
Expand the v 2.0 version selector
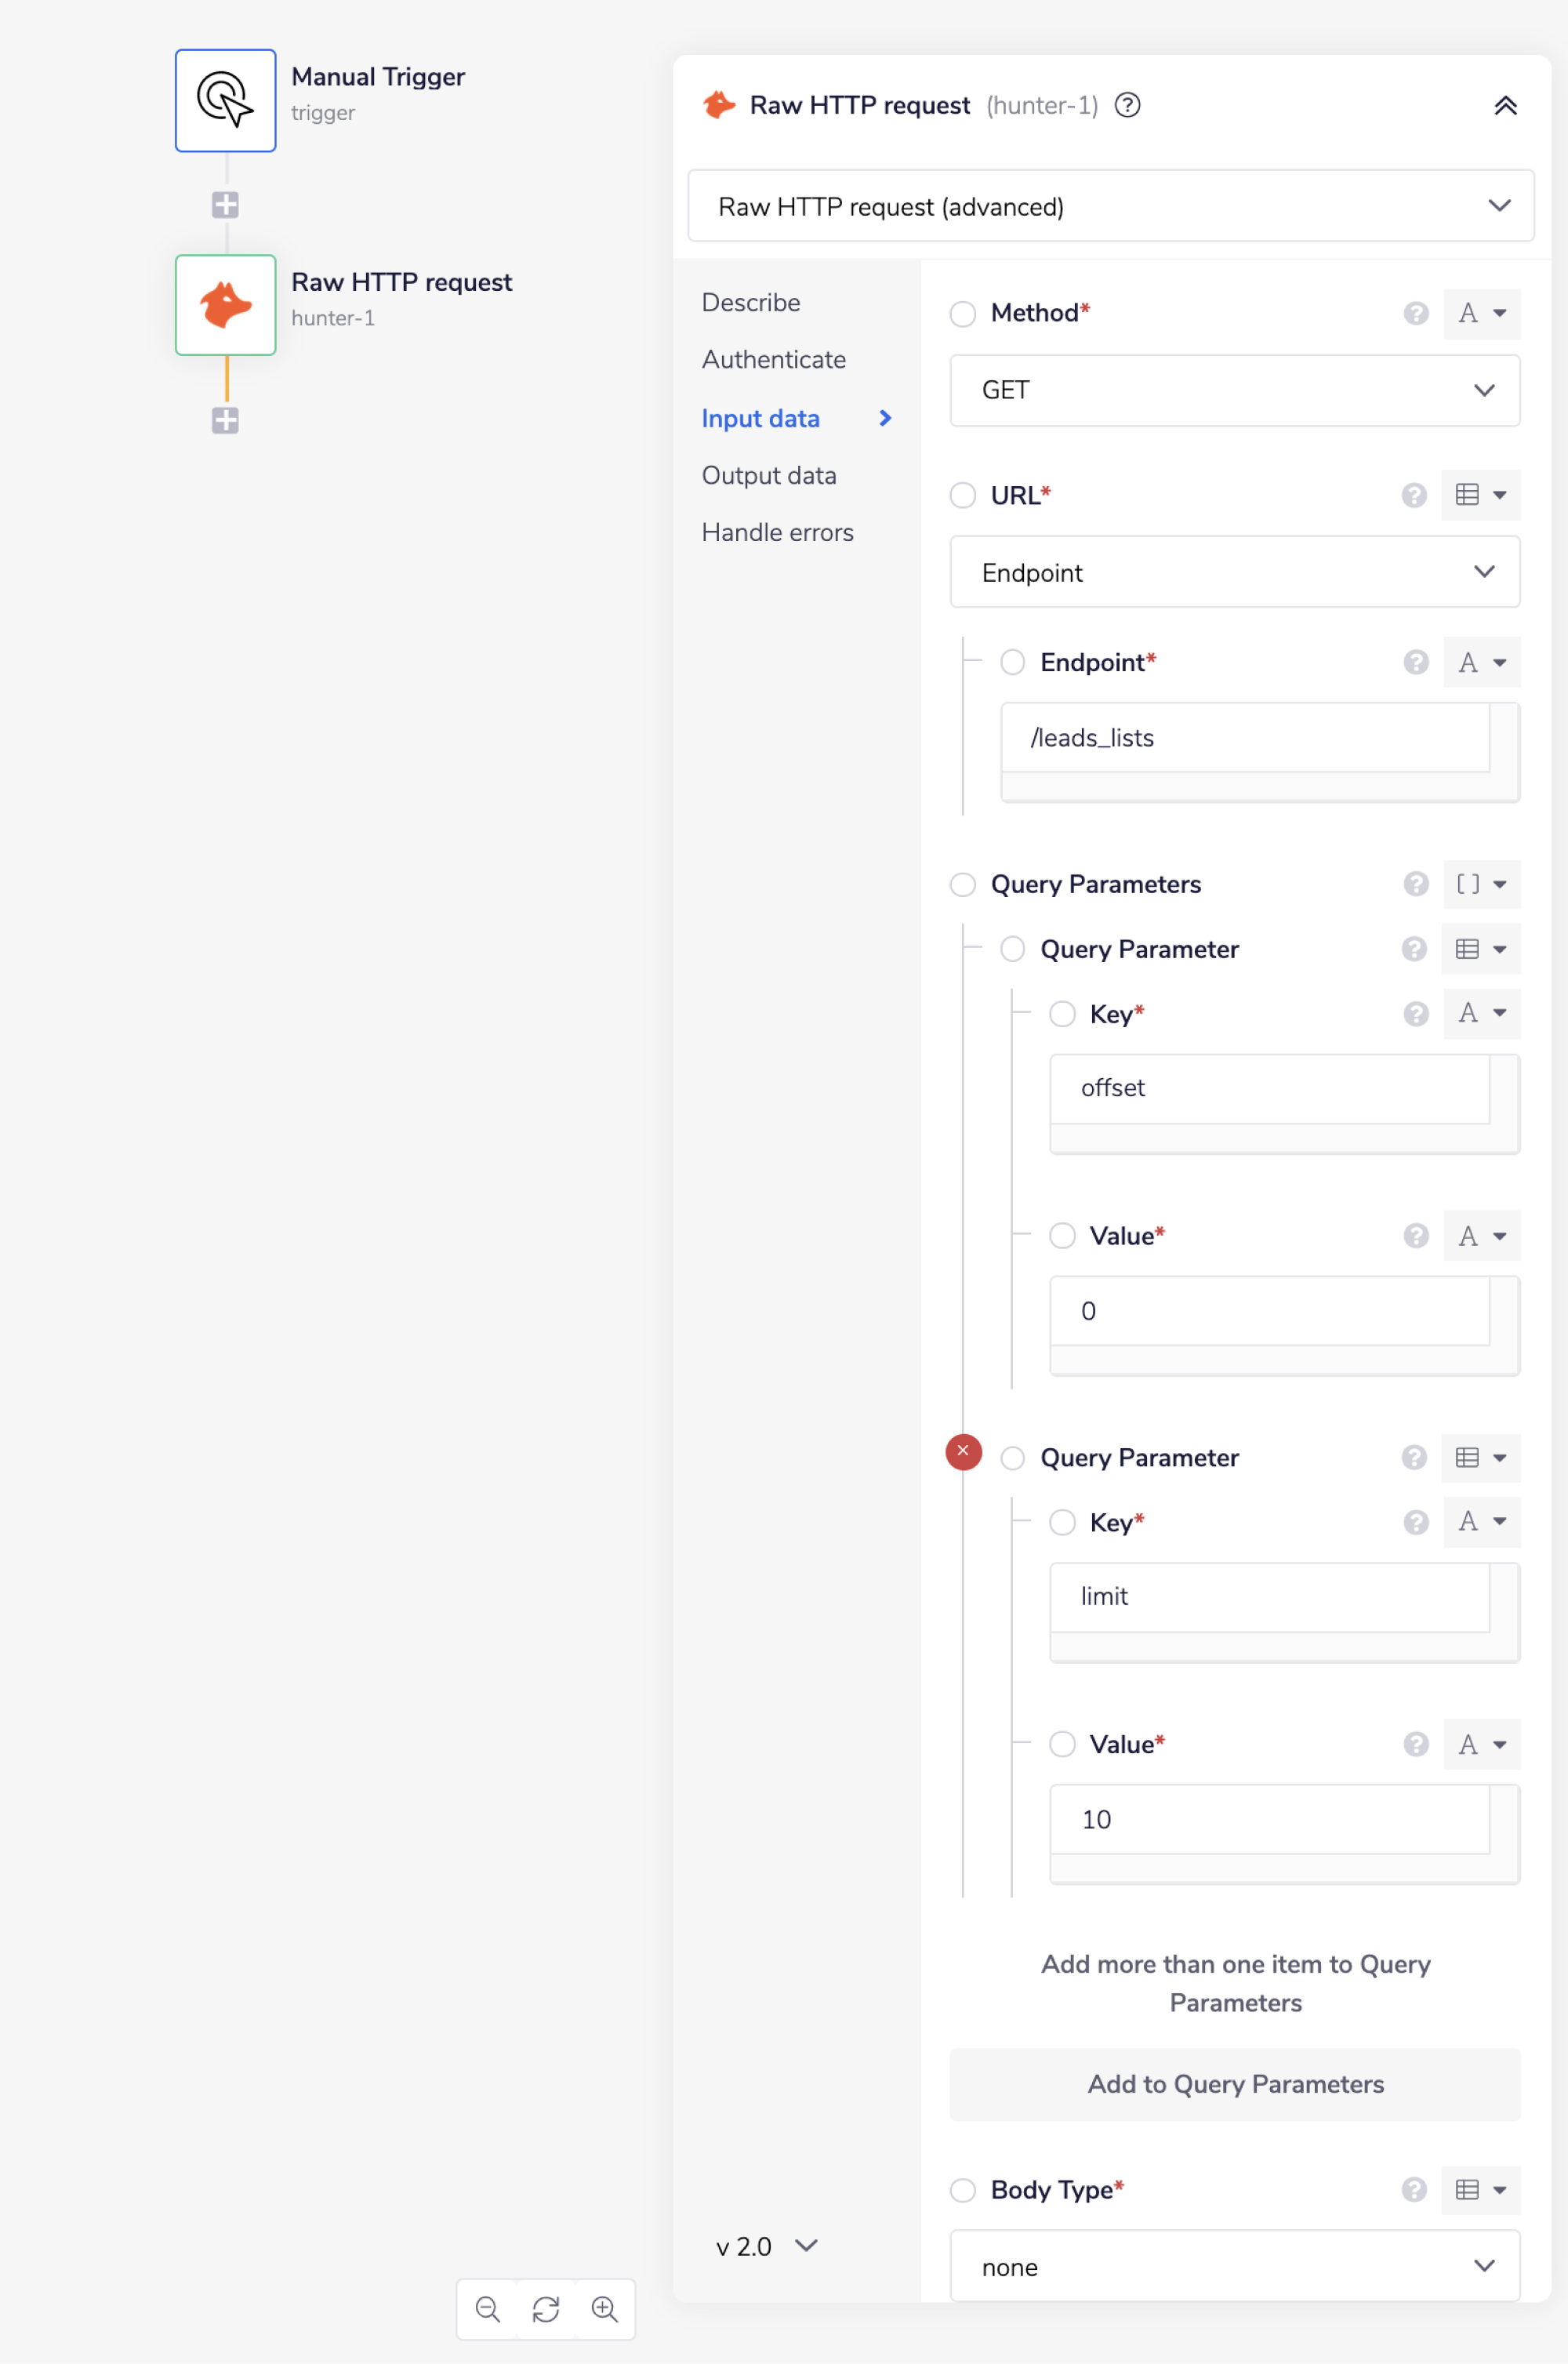[766, 2246]
